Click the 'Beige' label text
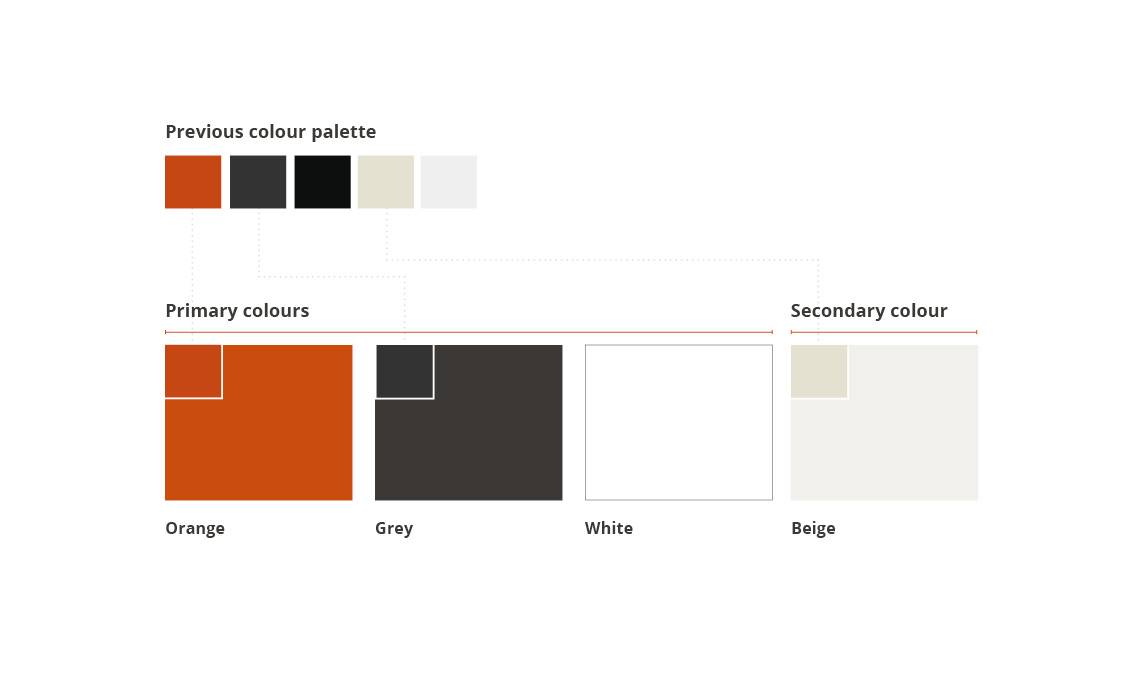The image size is (1123, 680). pyautogui.click(x=813, y=529)
